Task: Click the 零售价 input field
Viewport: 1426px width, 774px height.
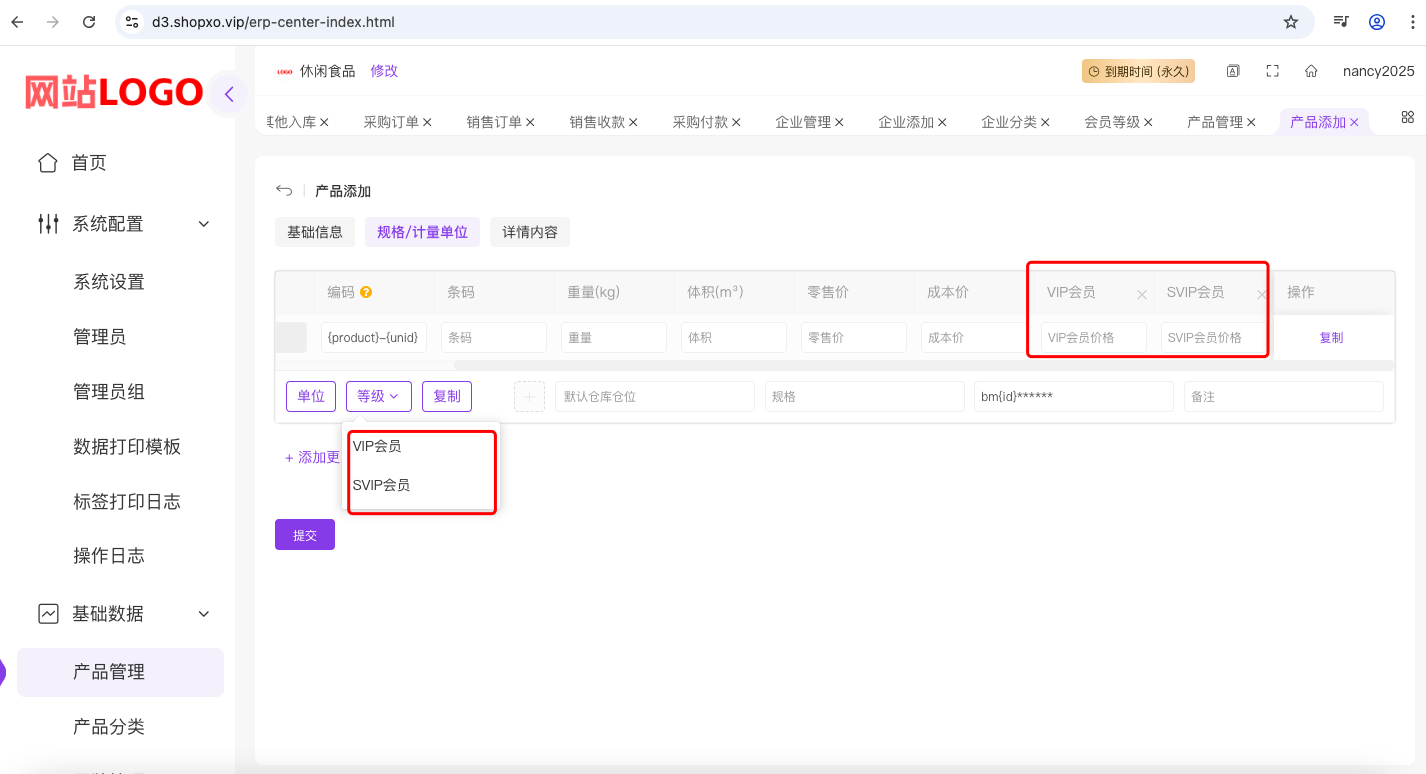Action: click(x=854, y=338)
